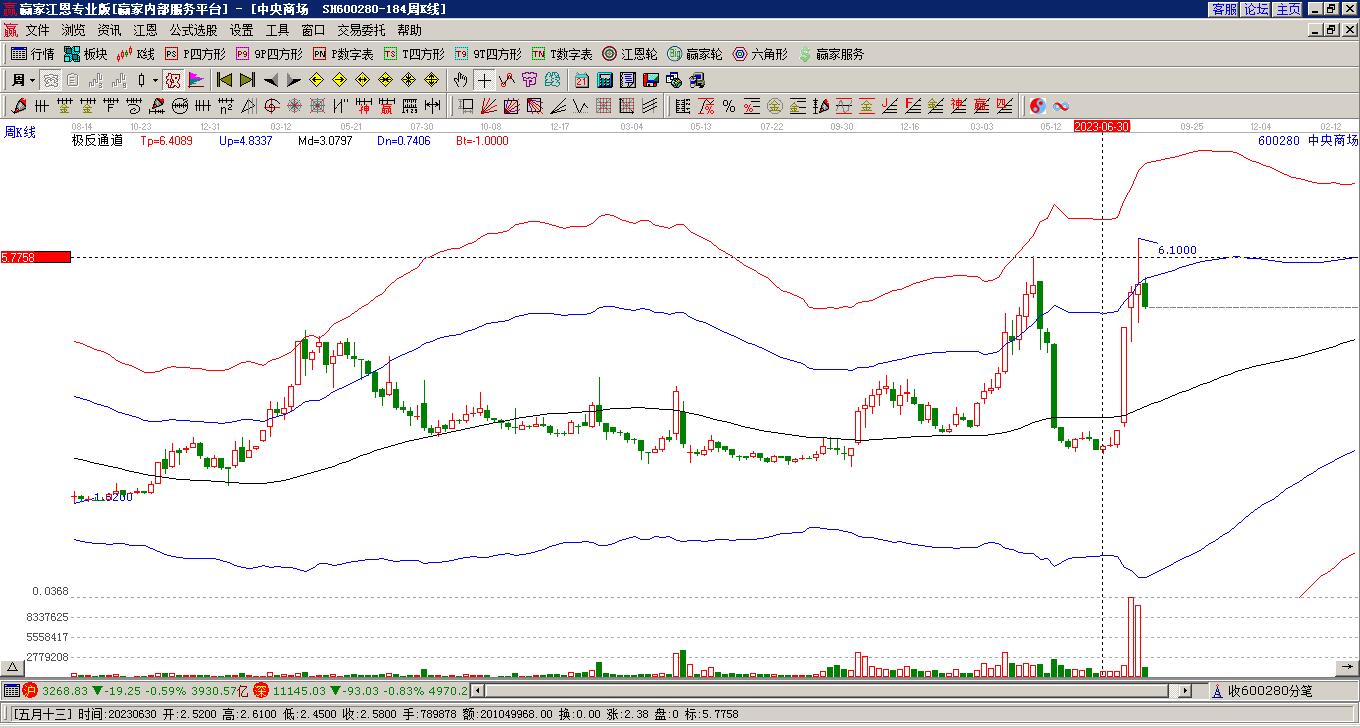The image size is (1360, 728).
Task: Open the candlestick style dropdown arrow
Action: (154, 80)
